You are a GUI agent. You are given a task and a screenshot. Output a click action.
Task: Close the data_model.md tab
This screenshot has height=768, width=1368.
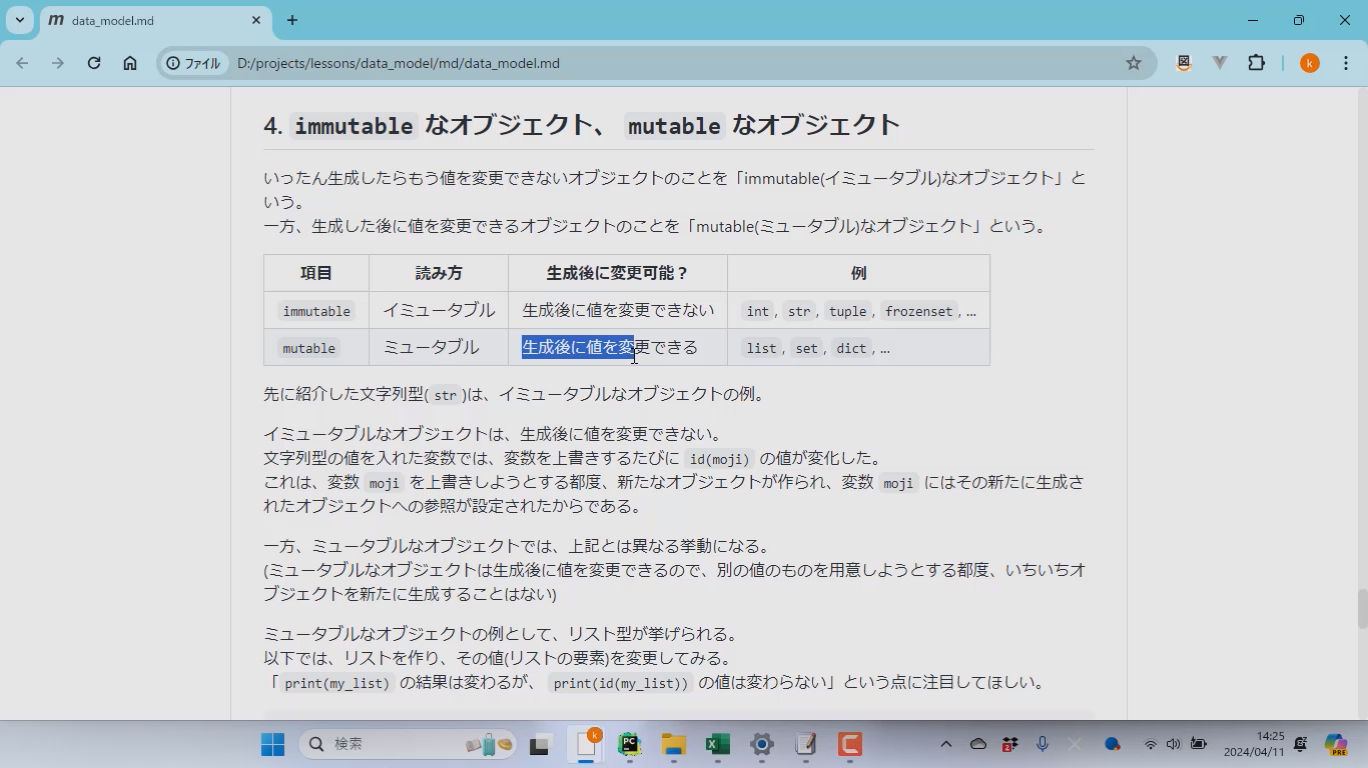(x=257, y=20)
